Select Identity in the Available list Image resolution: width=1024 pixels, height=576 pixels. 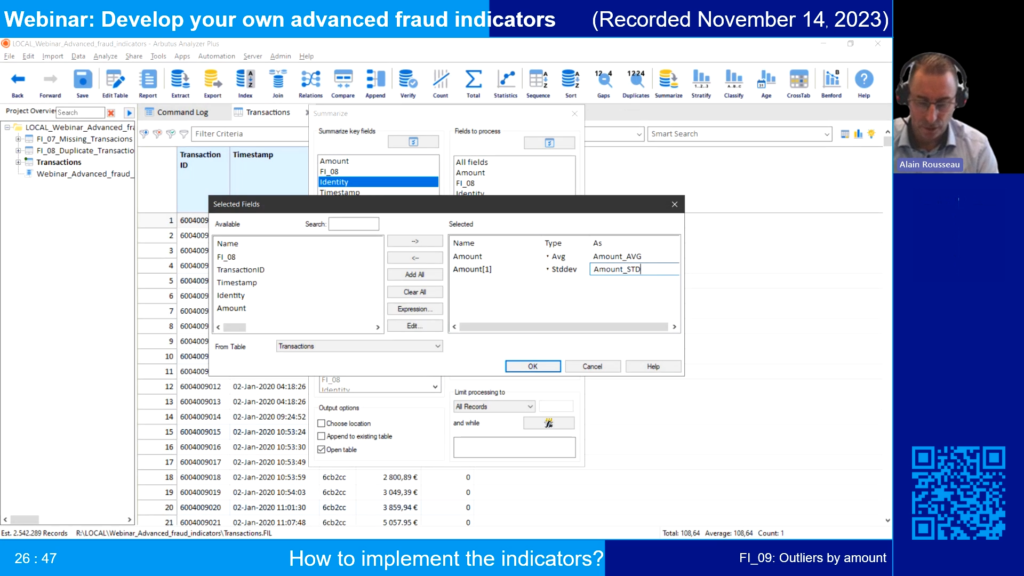point(231,295)
